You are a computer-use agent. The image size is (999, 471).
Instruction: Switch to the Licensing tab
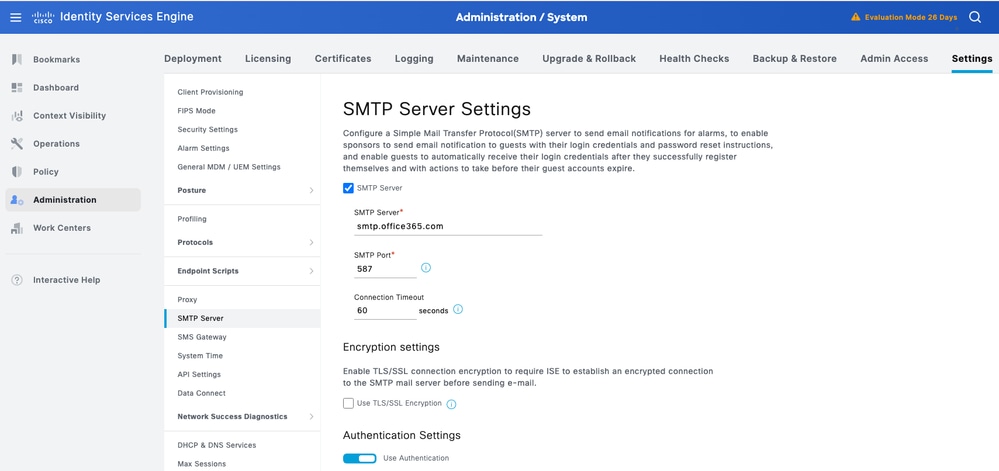268,59
